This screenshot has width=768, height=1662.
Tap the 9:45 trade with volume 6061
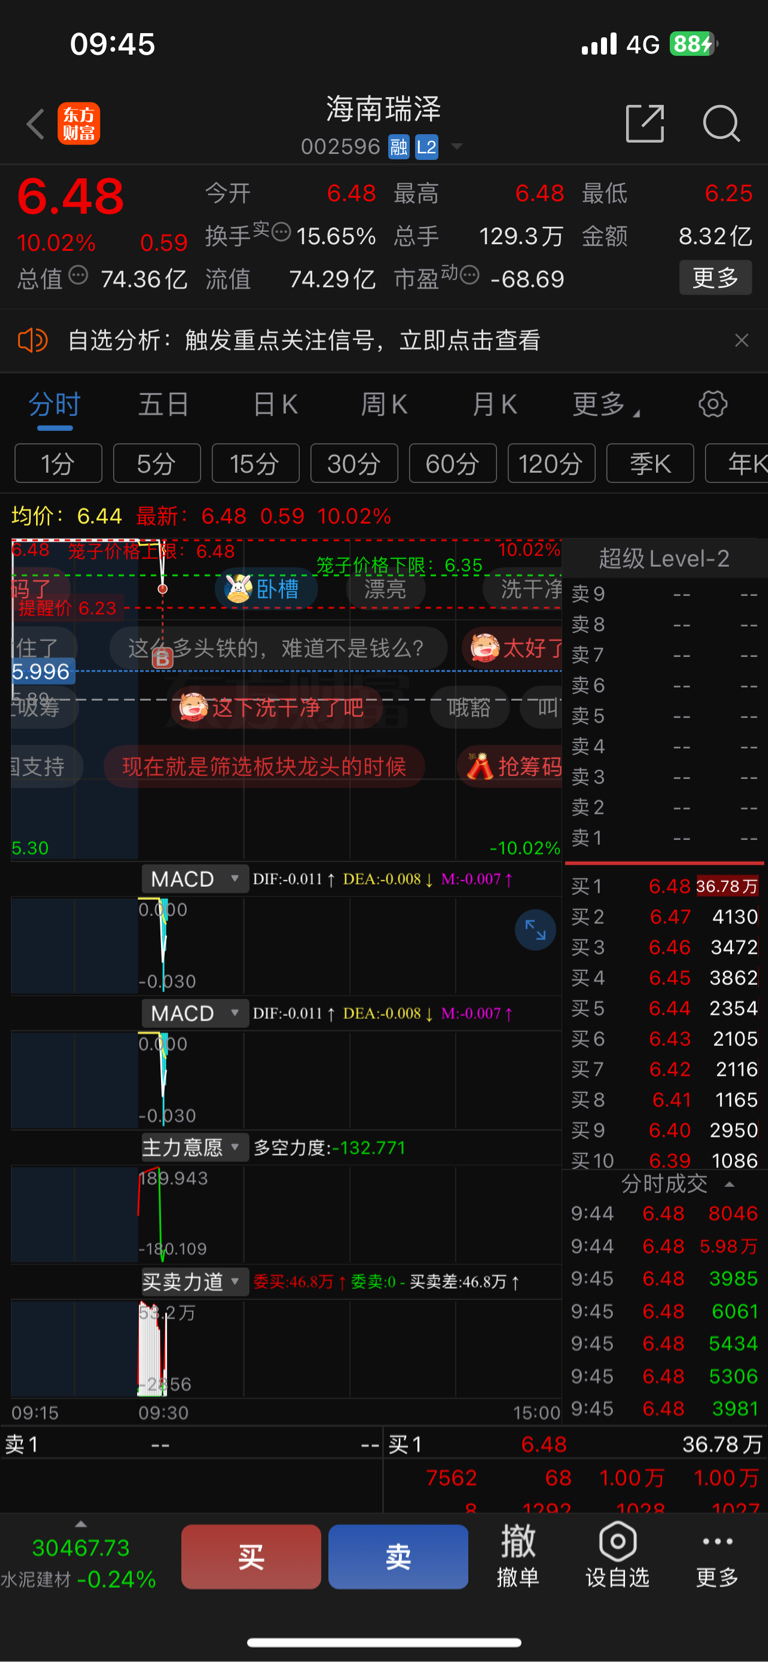[665, 1311]
